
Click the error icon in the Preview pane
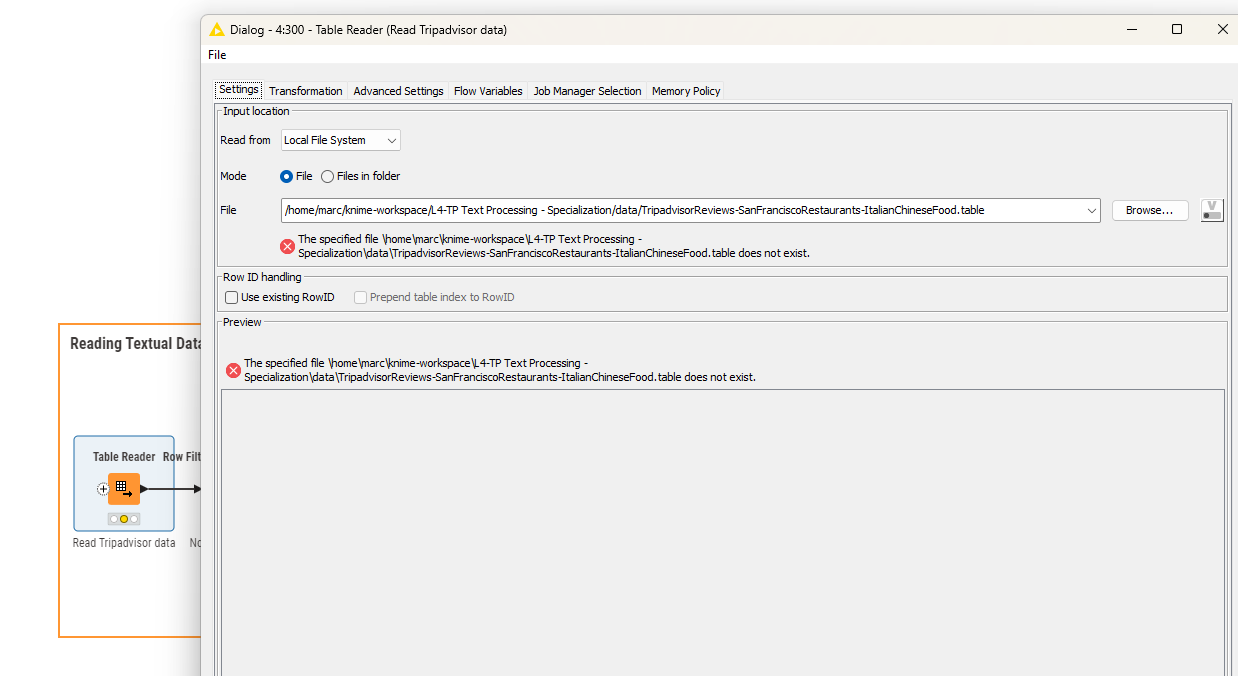(x=233, y=370)
